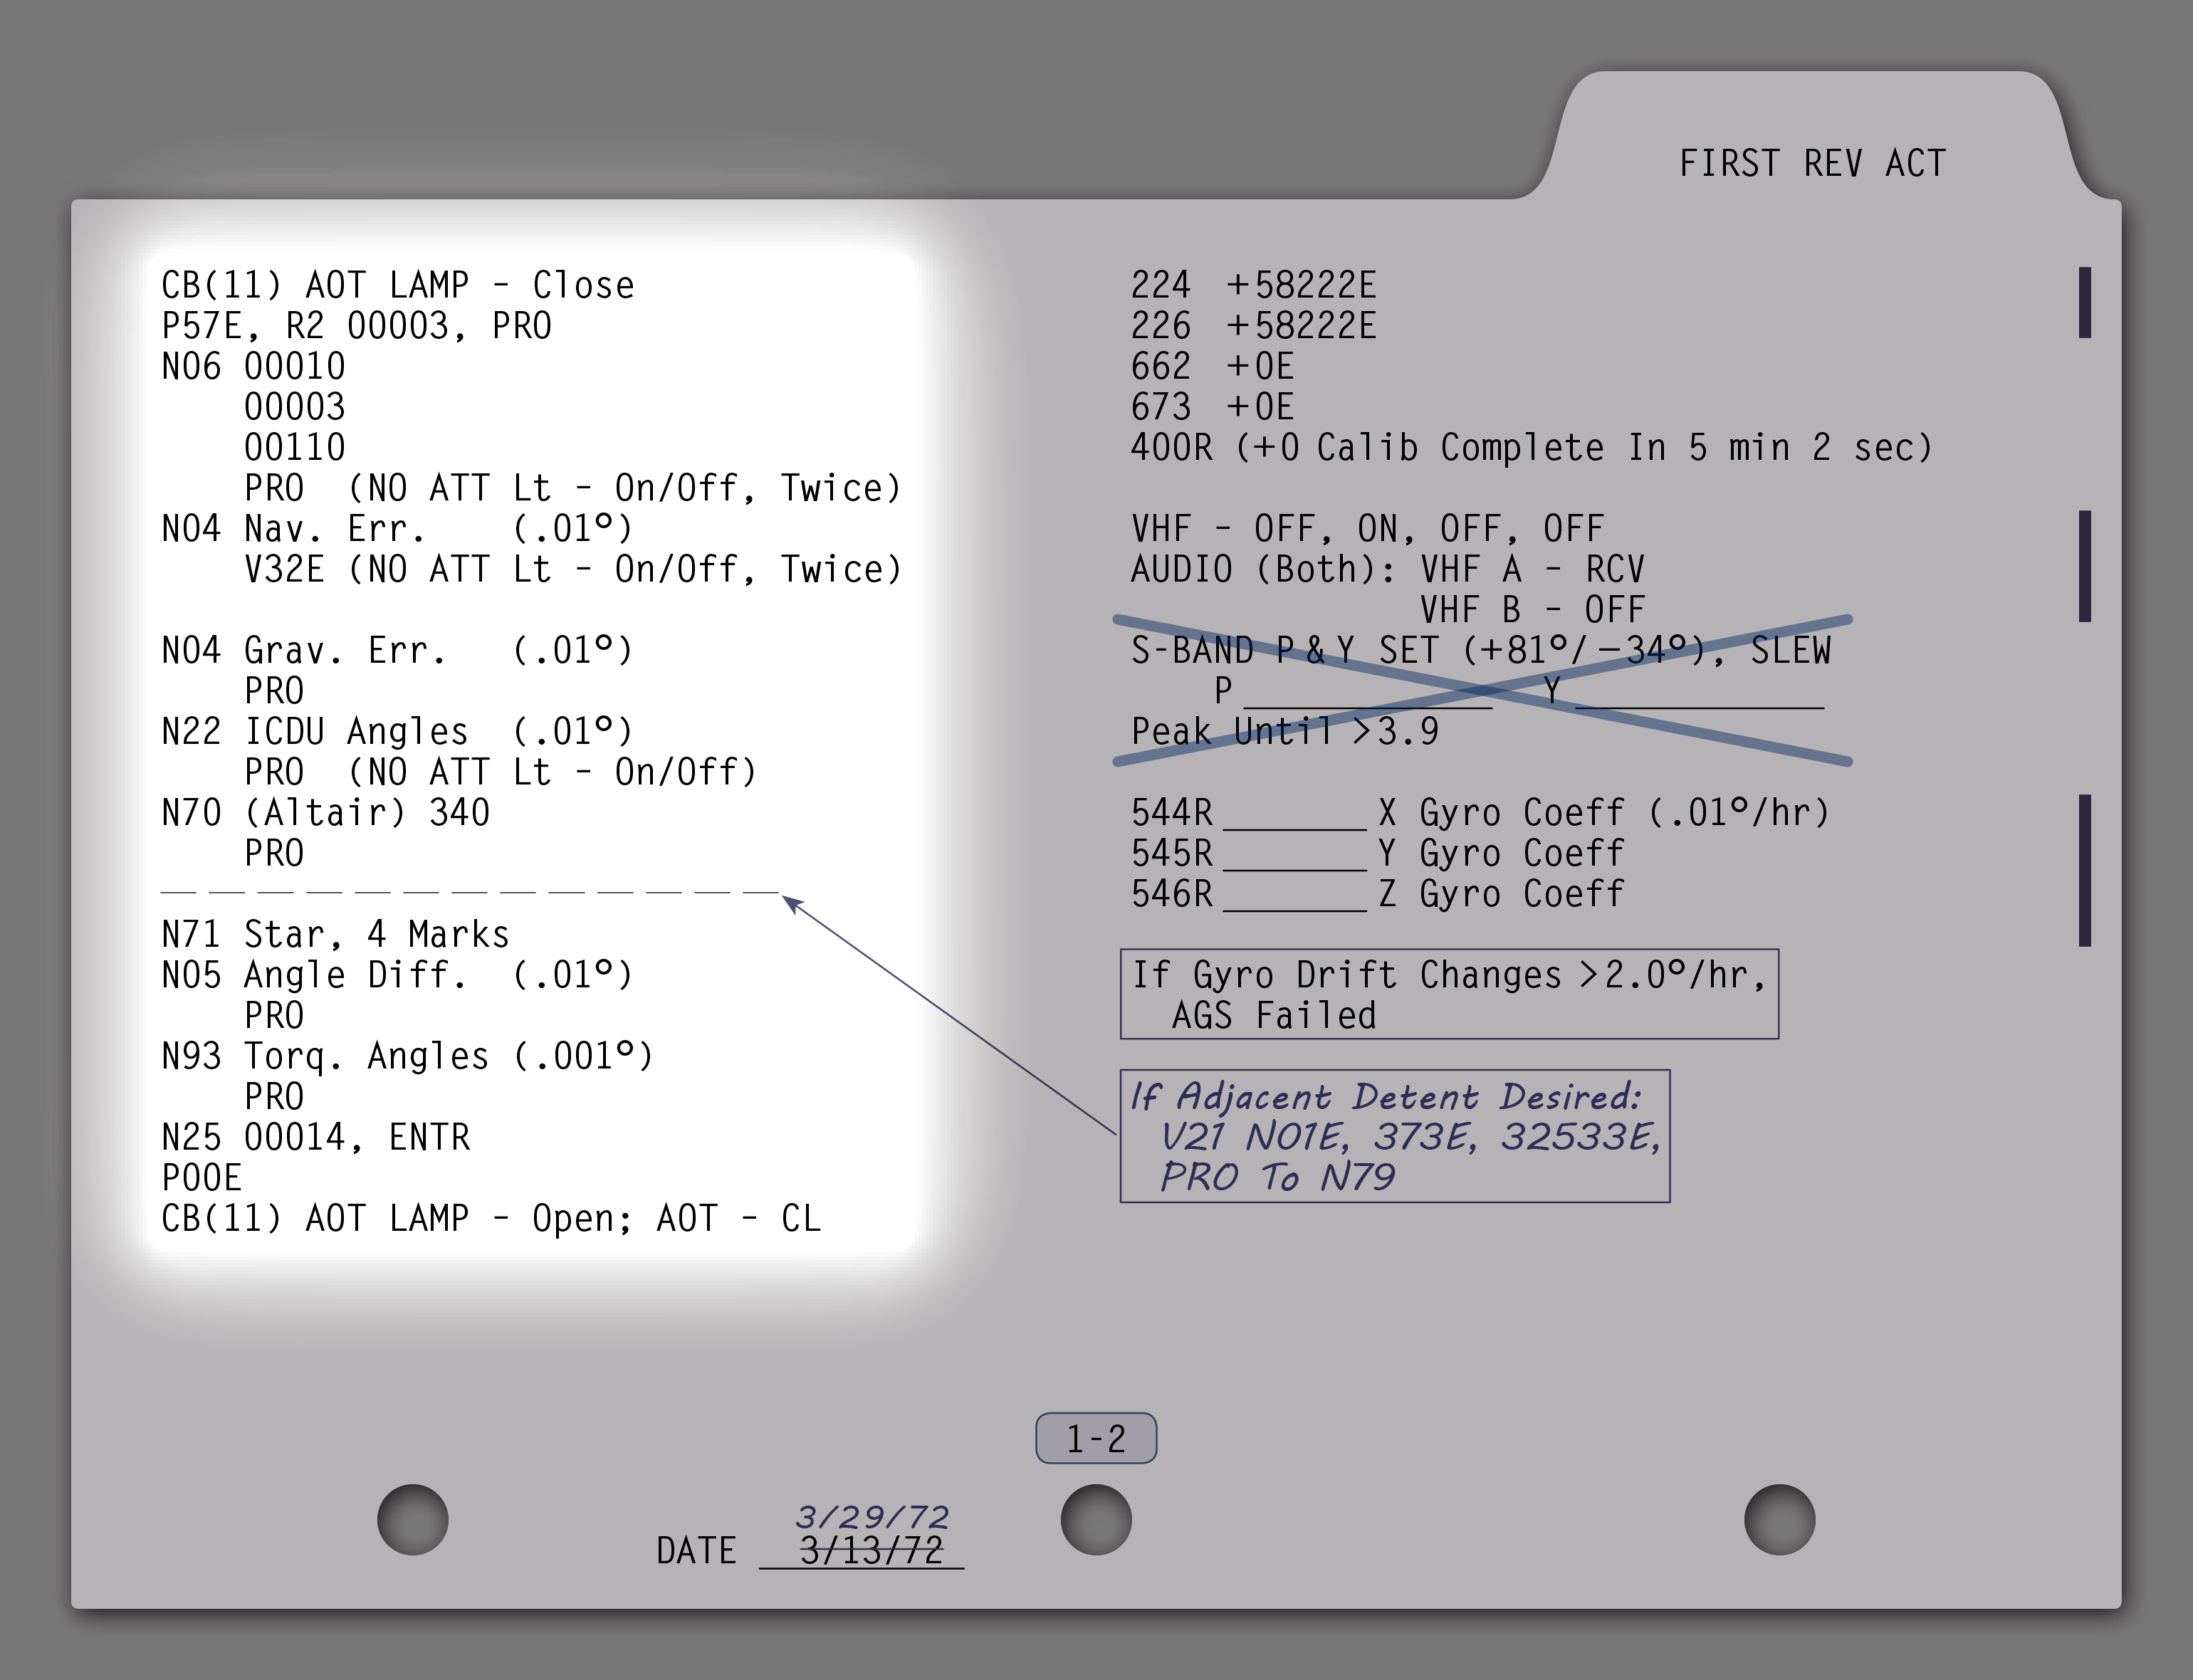Screen dimensions: 2193x1680
Task: Click the center binder hole
Action: click(1096, 1519)
